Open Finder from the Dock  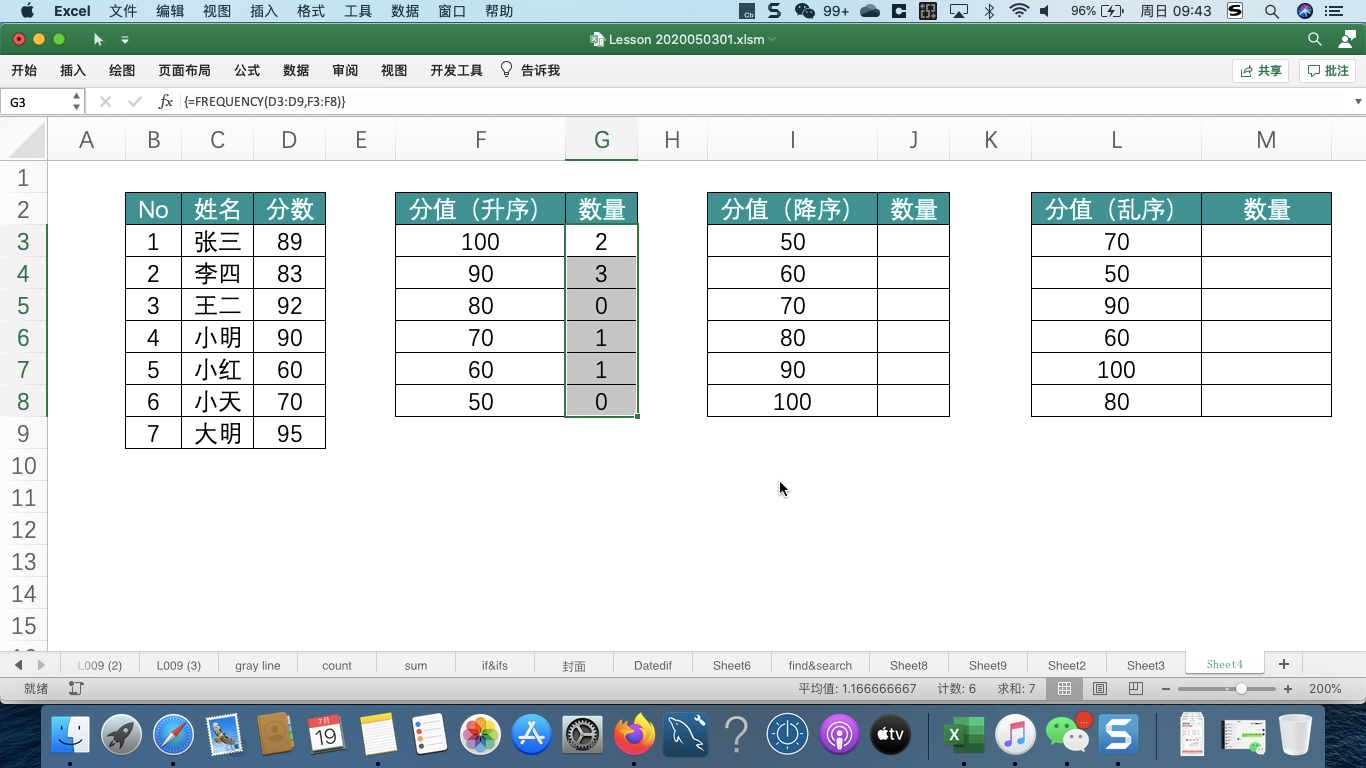point(70,736)
